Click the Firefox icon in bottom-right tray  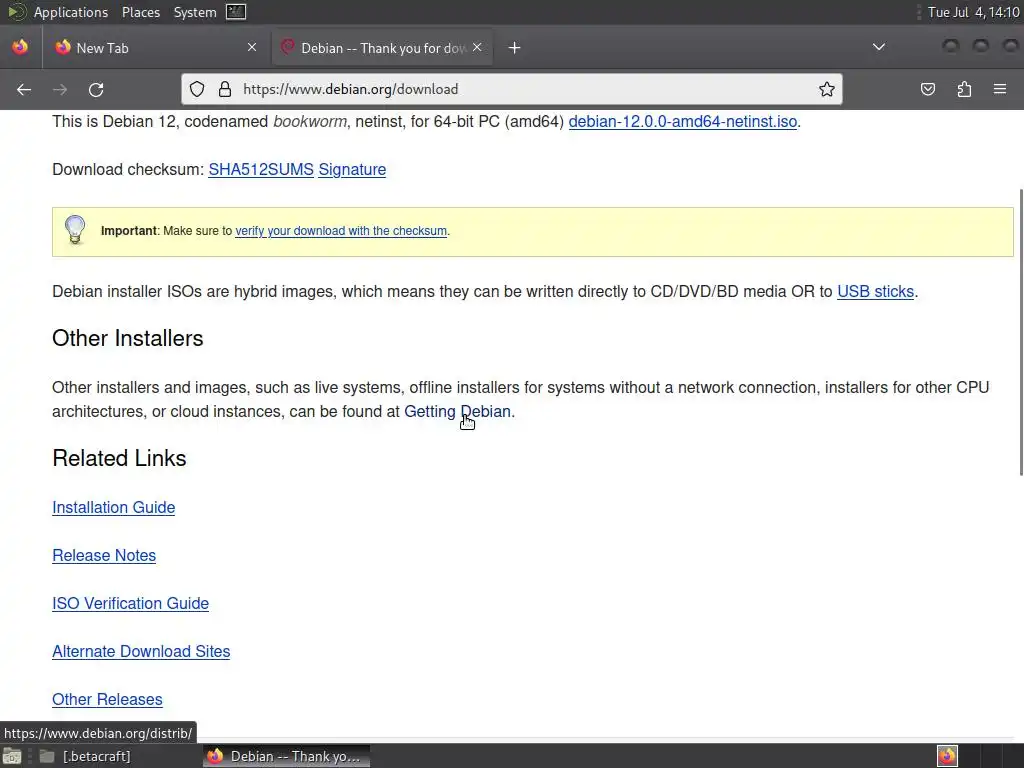click(947, 756)
